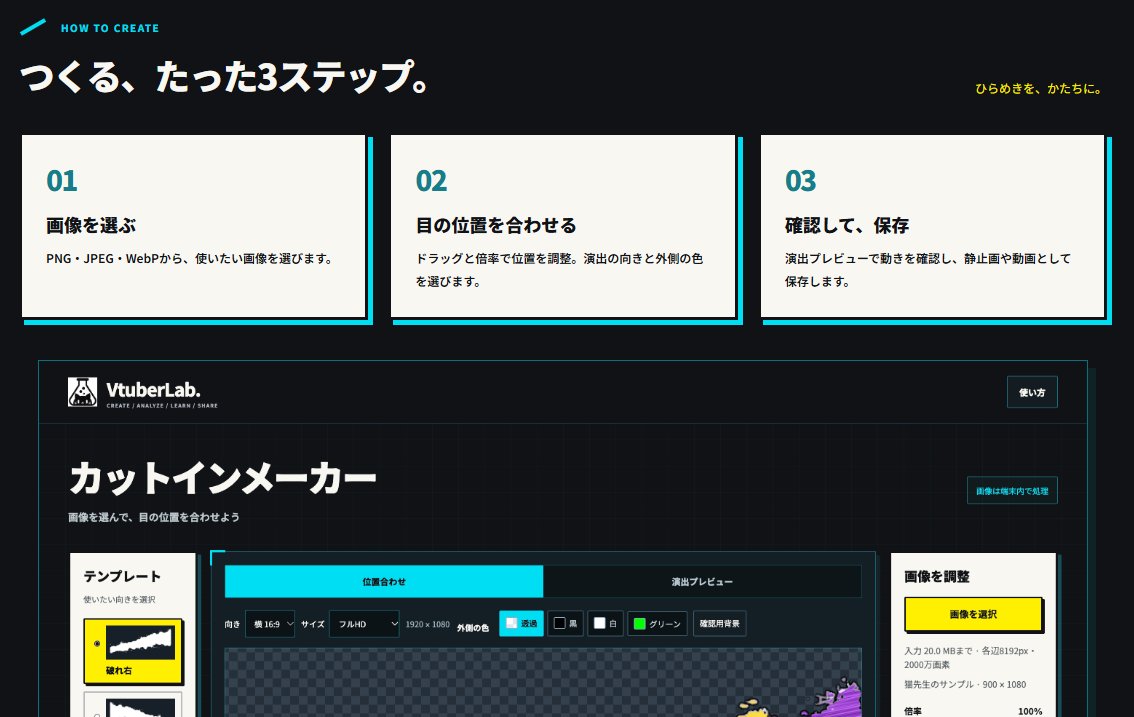Click the 01 画像を選ぶ step card
This screenshot has width=1134, height=717.
pos(194,226)
